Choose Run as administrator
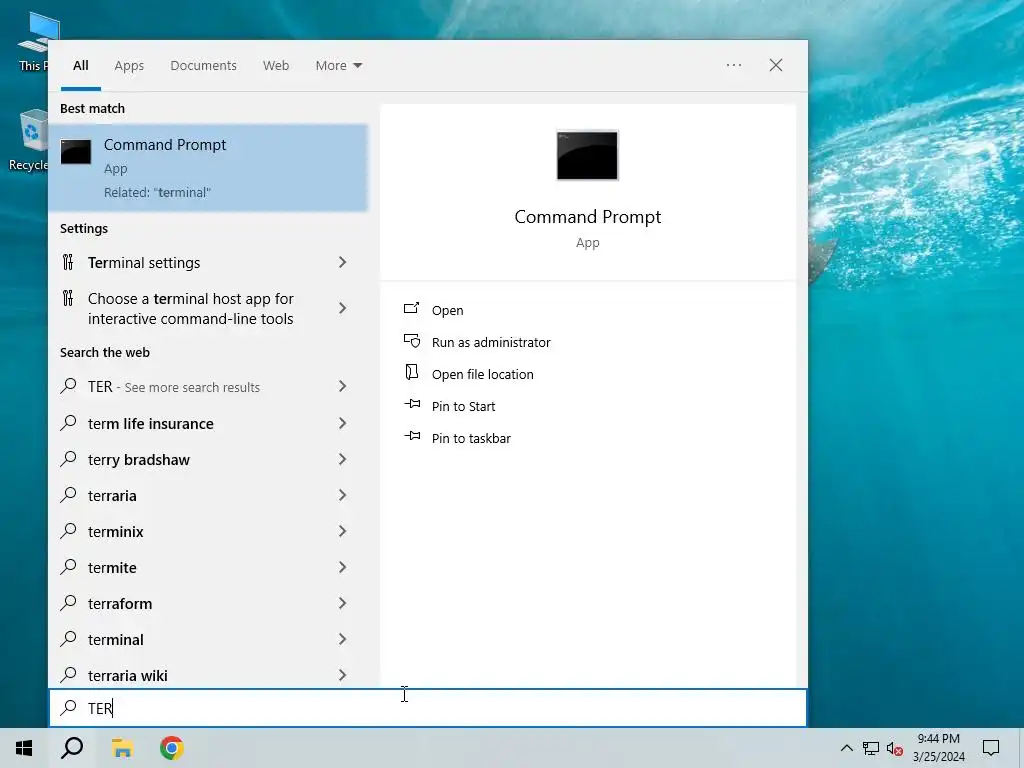This screenshot has height=768, width=1024. click(491, 342)
